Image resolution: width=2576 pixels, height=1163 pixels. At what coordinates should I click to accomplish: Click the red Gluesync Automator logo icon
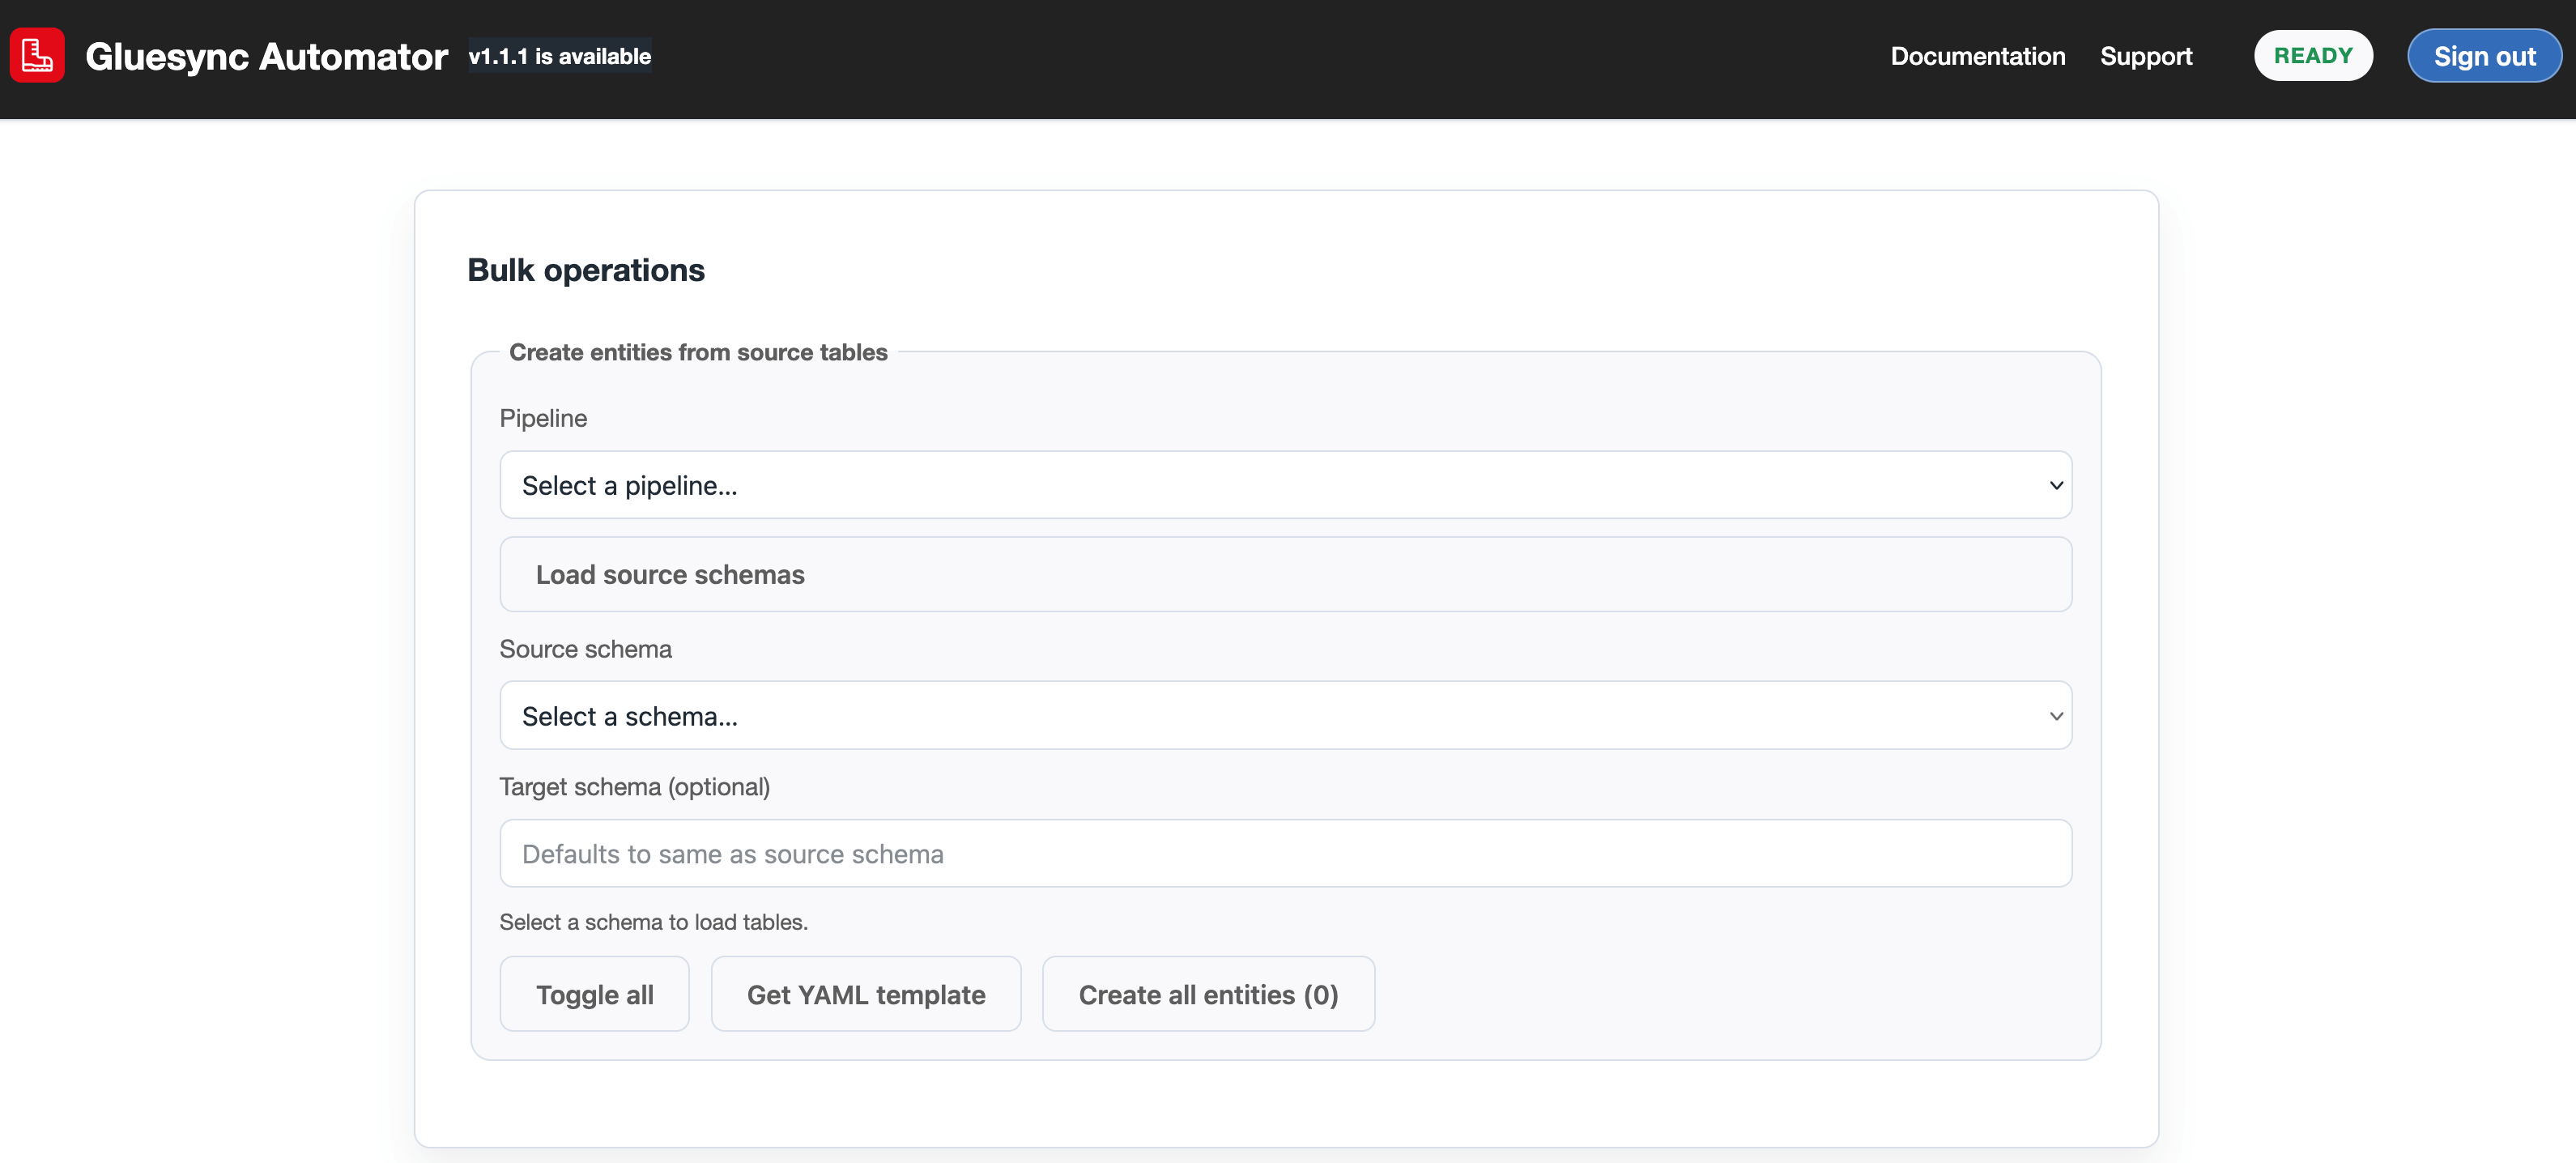[x=37, y=55]
